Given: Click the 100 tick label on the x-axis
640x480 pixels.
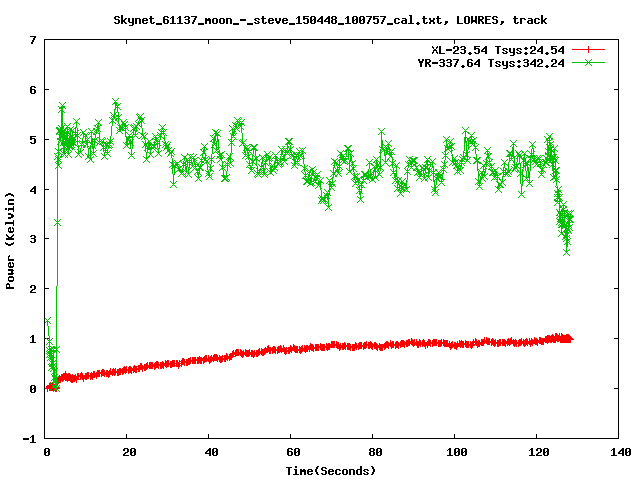Looking at the screenshot, I should point(455,452).
